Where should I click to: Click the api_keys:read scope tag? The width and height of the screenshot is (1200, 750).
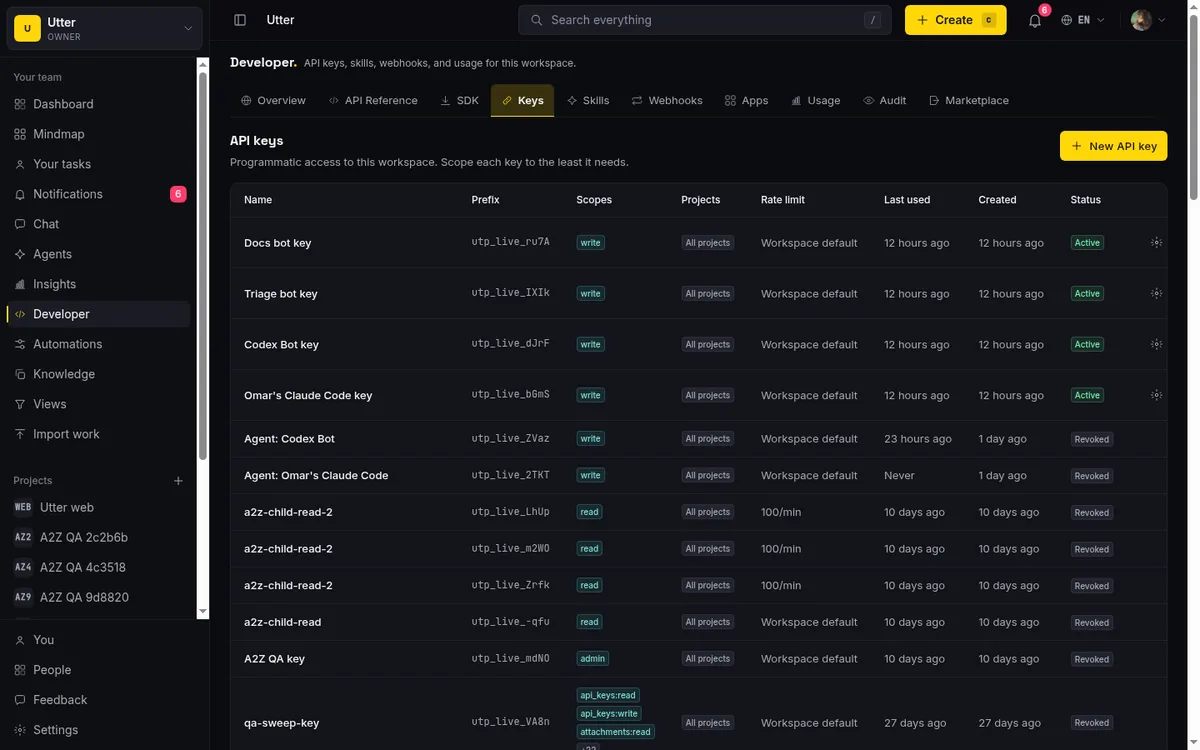tap(608, 695)
